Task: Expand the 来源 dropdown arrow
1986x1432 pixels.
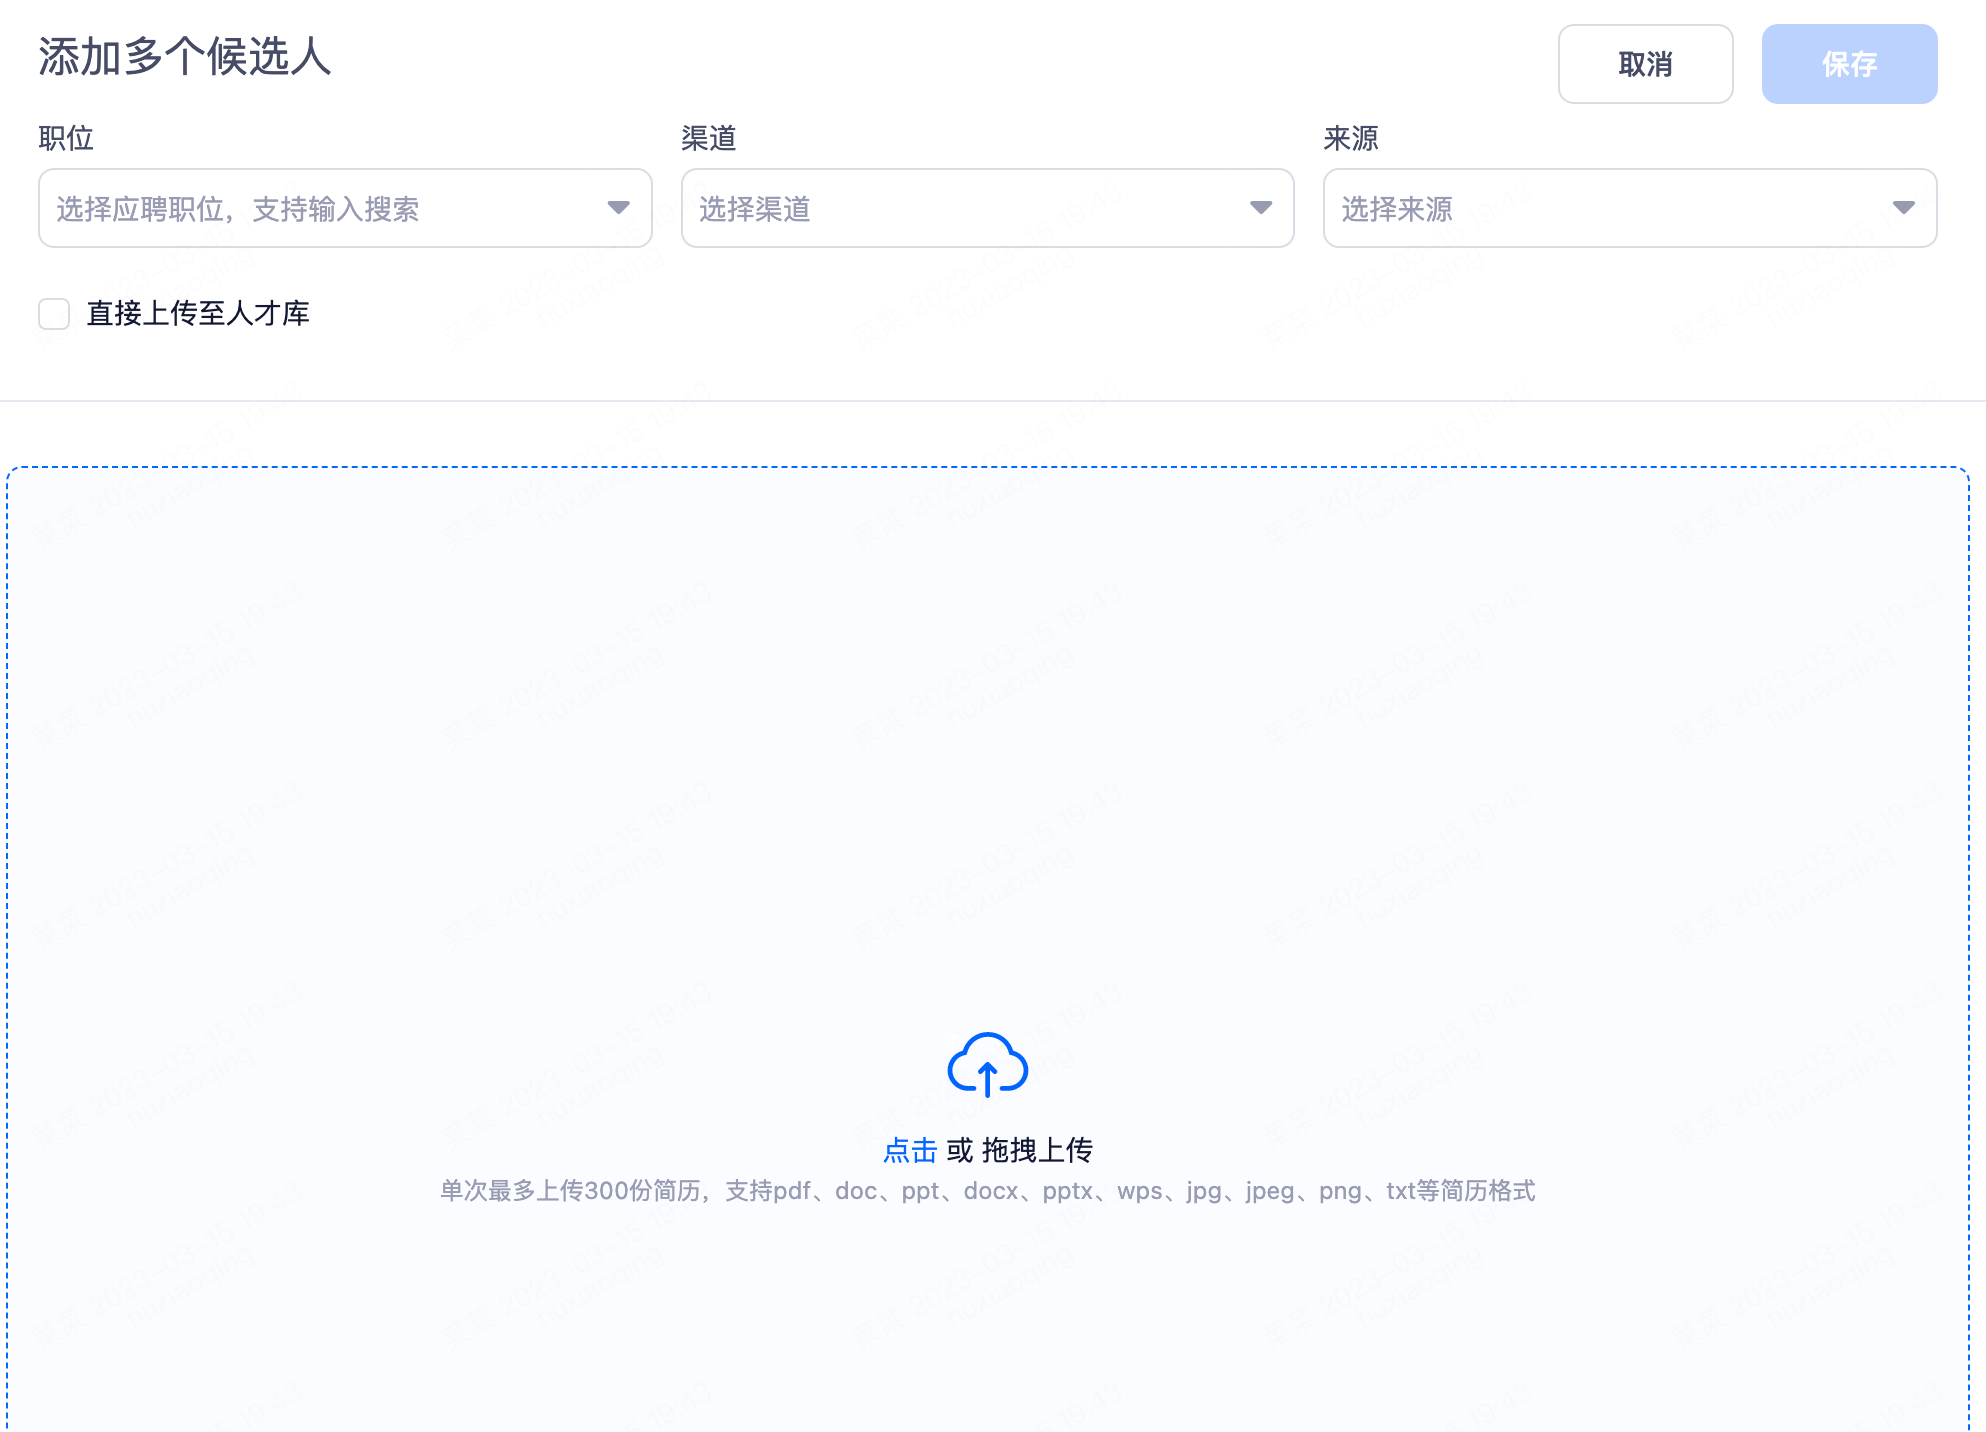Action: coord(1903,208)
